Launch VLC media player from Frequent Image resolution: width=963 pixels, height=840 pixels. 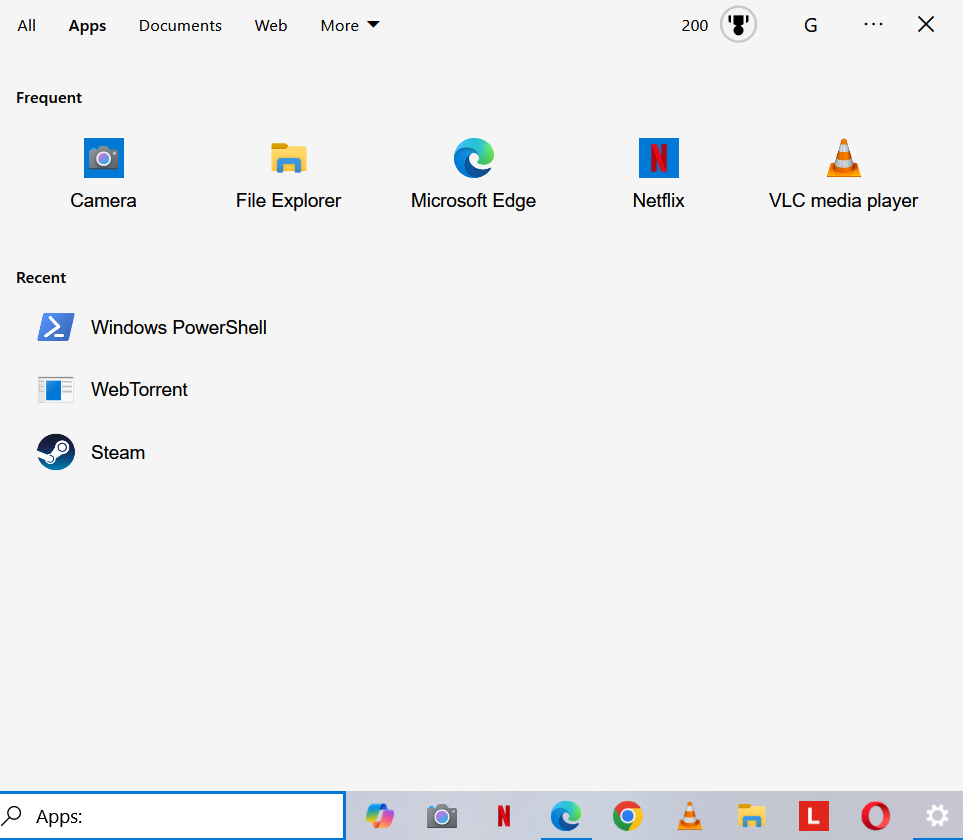coord(843,174)
